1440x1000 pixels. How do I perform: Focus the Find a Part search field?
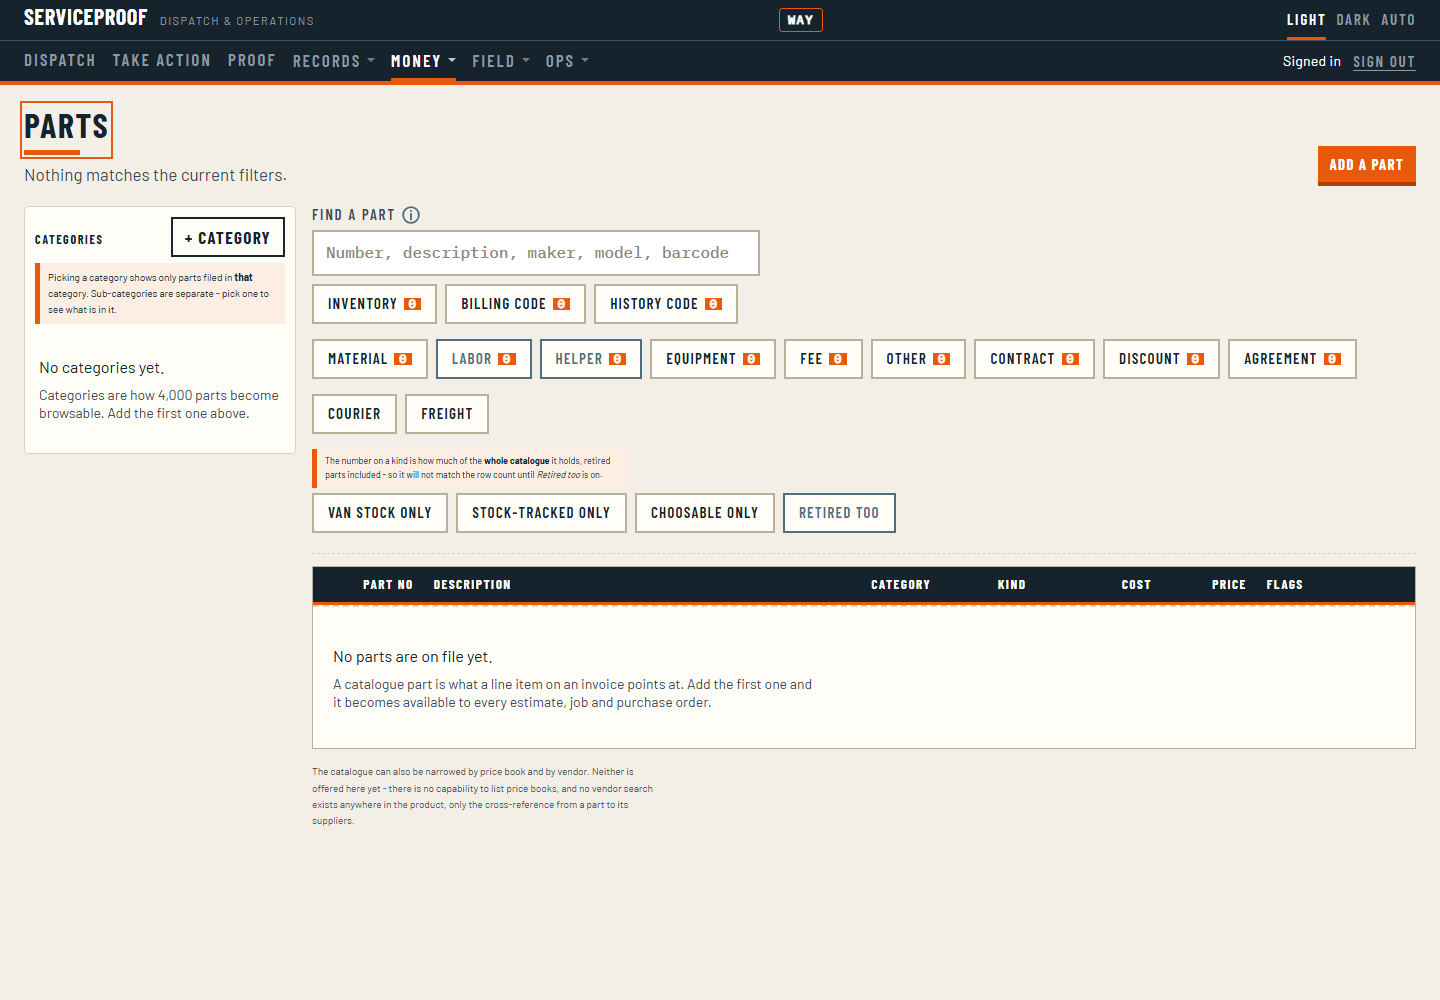536,253
